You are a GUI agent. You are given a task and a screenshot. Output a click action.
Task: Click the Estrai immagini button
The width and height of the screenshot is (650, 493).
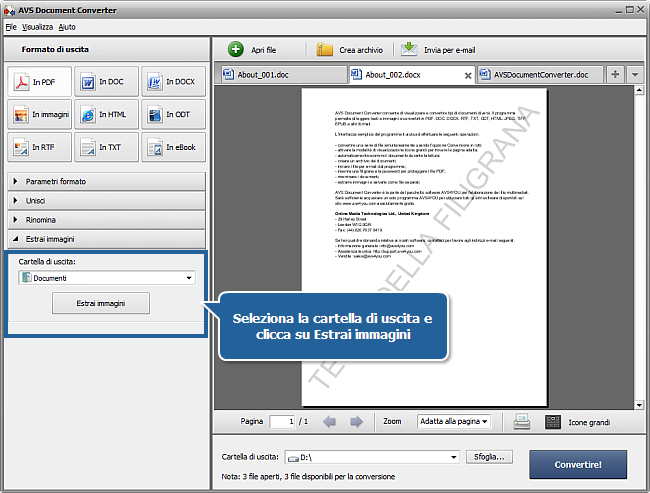coord(101,303)
